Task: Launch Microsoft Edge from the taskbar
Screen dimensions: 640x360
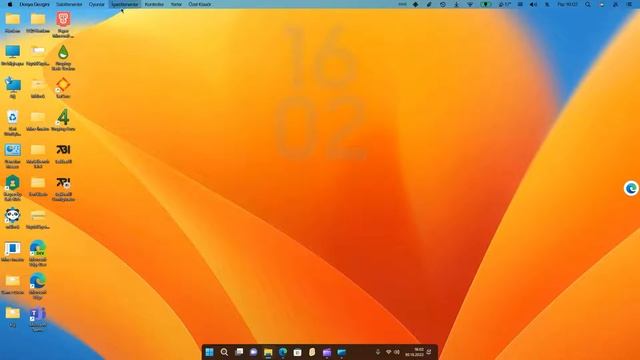Action: [283, 352]
